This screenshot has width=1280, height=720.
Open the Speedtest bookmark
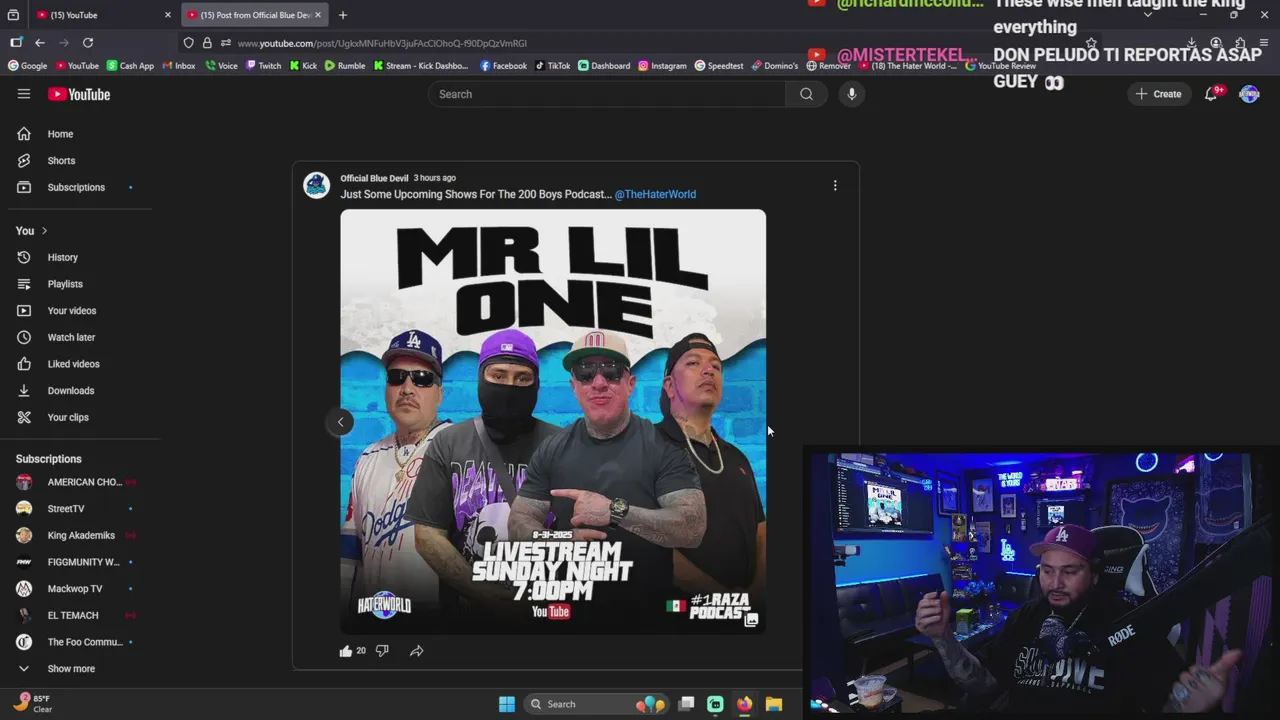click(x=719, y=66)
